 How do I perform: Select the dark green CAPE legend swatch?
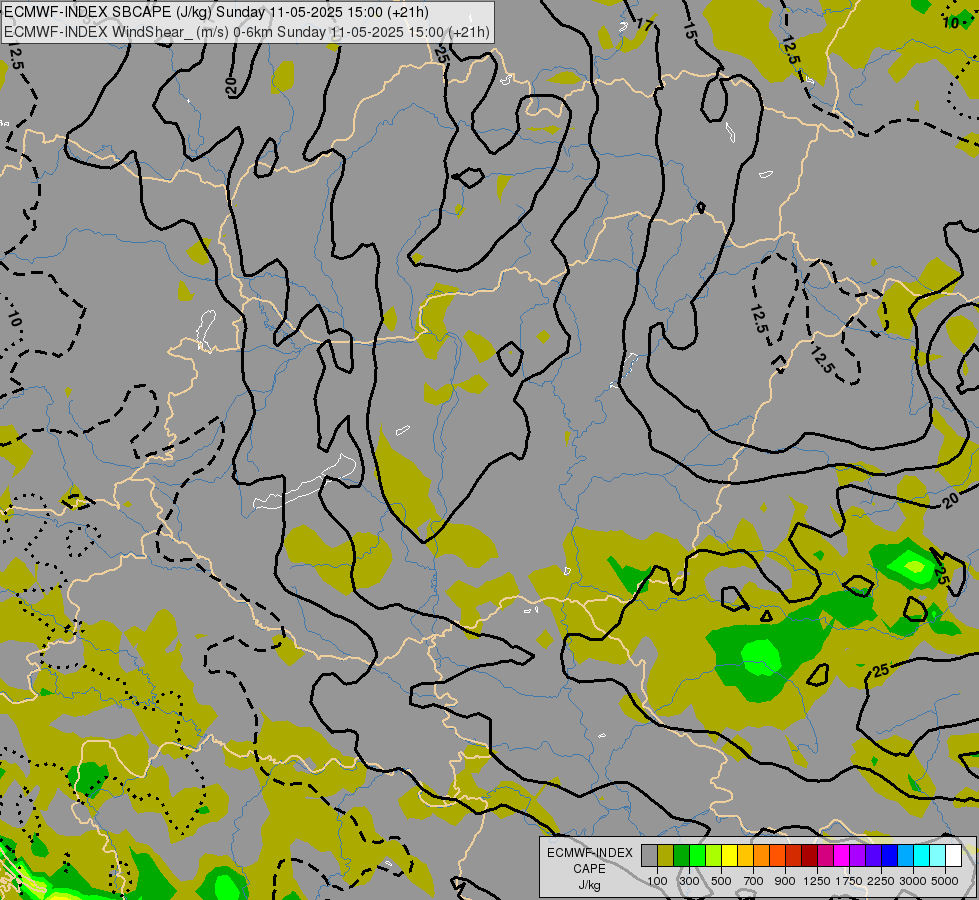coord(681,855)
